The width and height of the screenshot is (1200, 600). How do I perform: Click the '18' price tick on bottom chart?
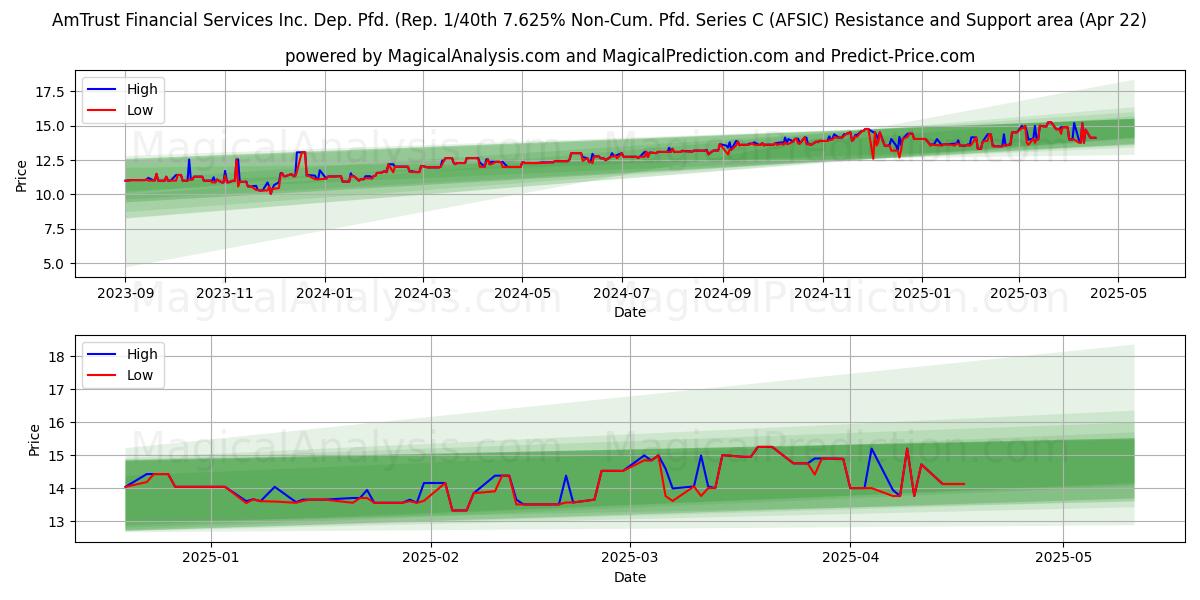click(58, 357)
